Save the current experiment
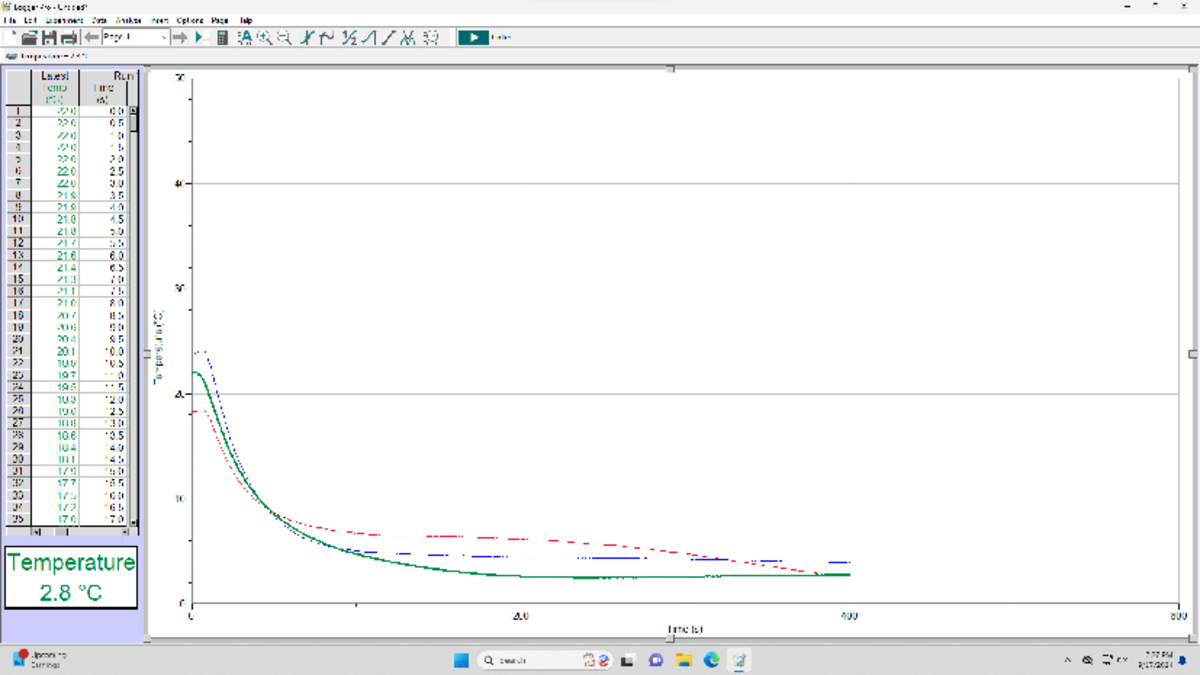This screenshot has height=675, width=1200. pyautogui.click(x=50, y=37)
